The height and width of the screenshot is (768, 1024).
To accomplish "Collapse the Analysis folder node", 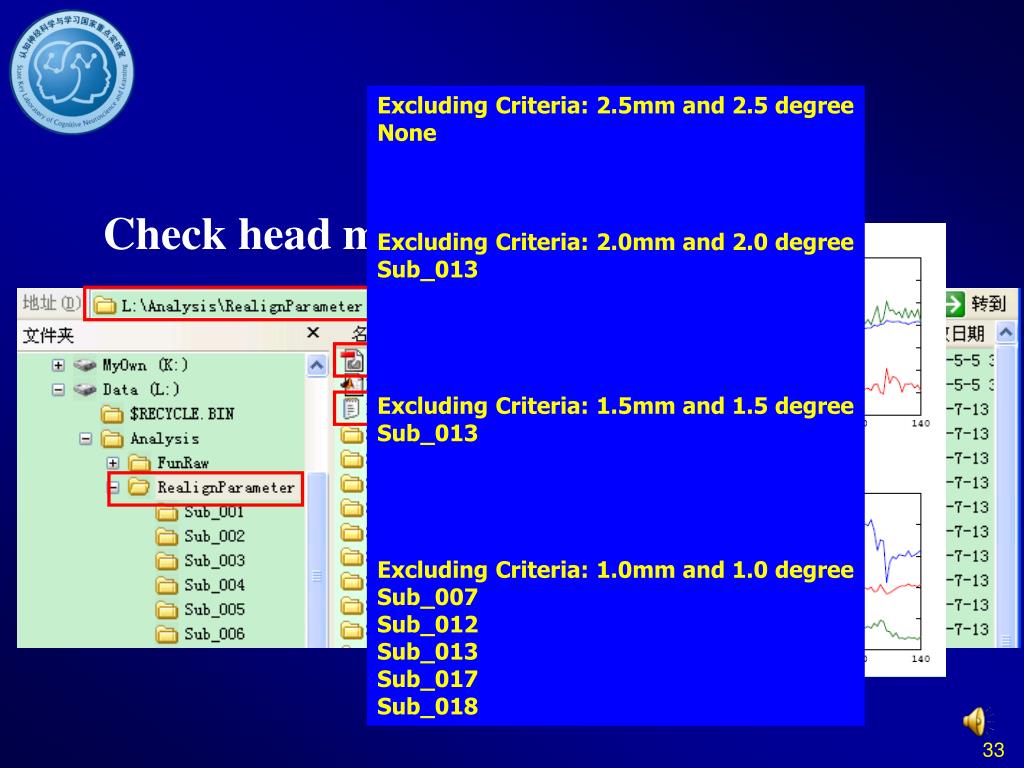I will pyautogui.click(x=86, y=439).
